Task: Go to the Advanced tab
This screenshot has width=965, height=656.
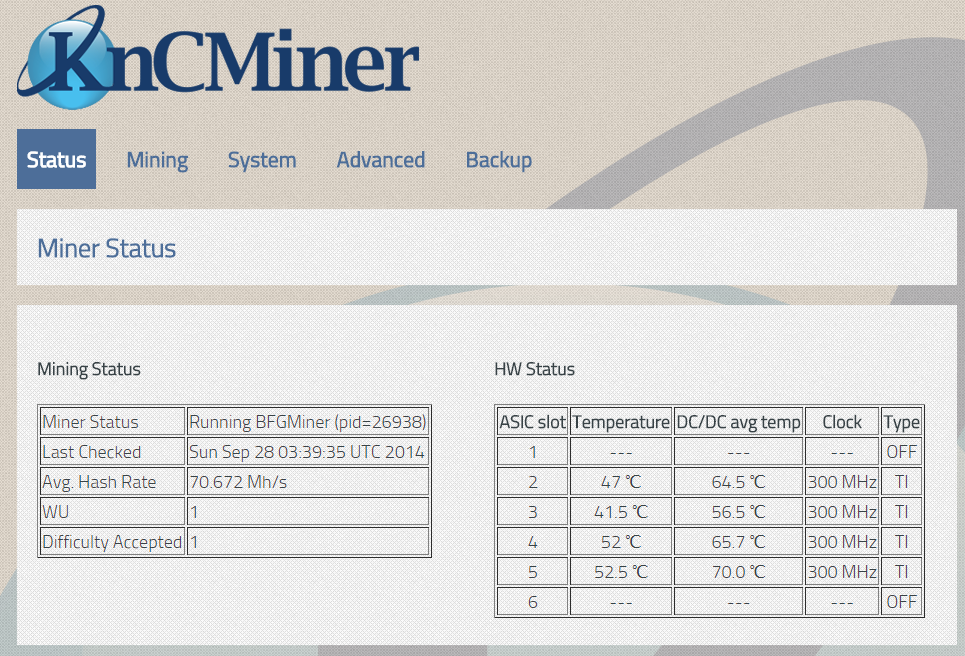Action: (381, 160)
